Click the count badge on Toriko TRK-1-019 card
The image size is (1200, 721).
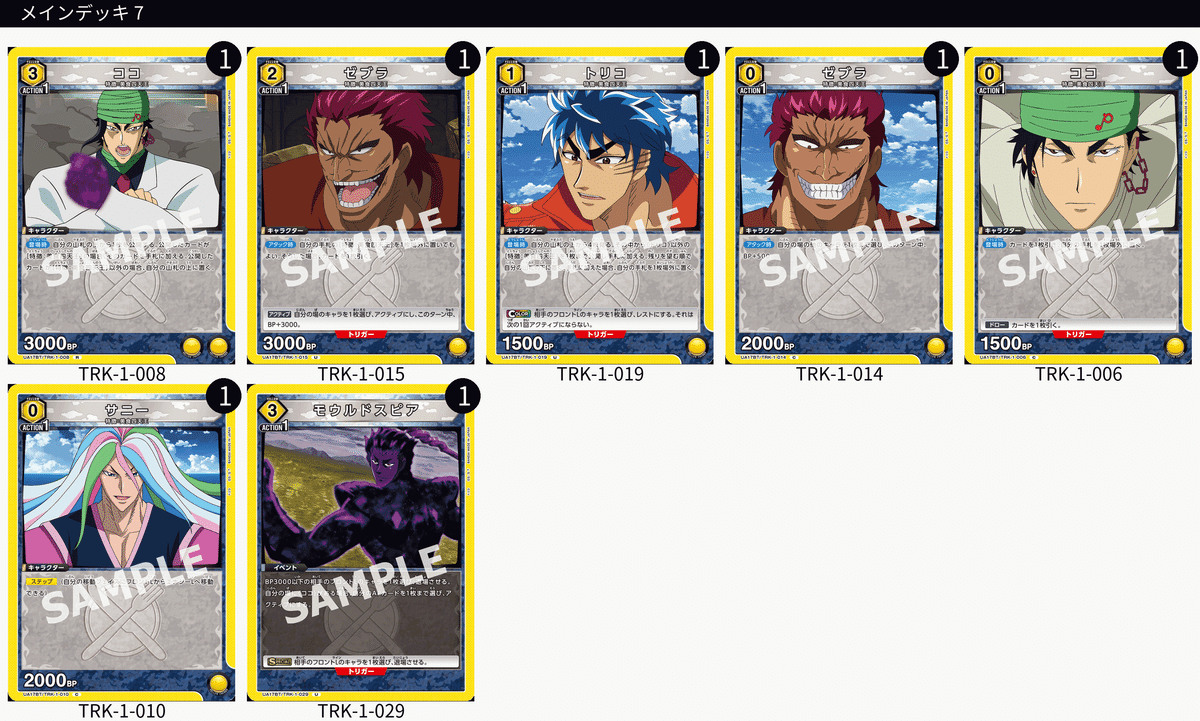tap(702, 58)
